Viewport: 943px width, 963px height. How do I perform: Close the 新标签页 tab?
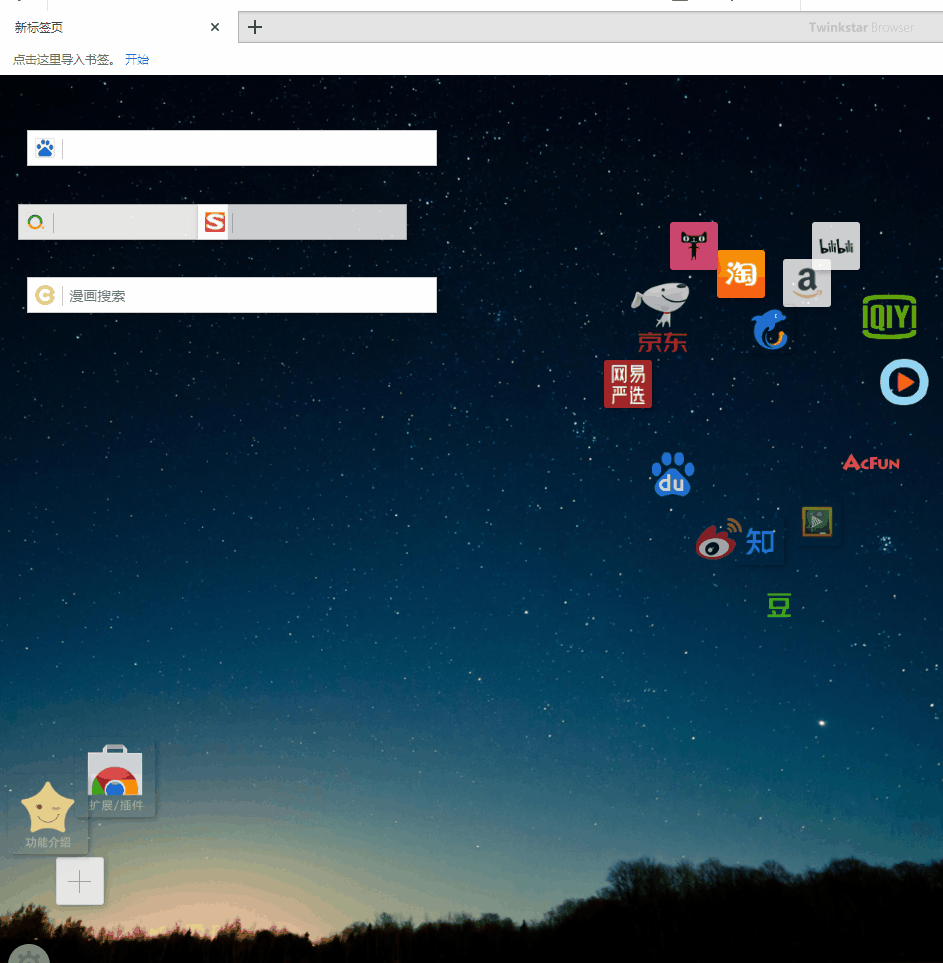point(214,27)
